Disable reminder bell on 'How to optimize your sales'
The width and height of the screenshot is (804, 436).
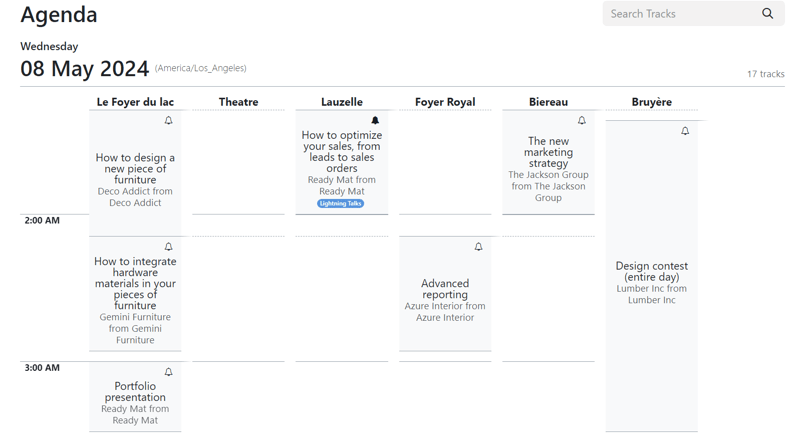point(375,121)
